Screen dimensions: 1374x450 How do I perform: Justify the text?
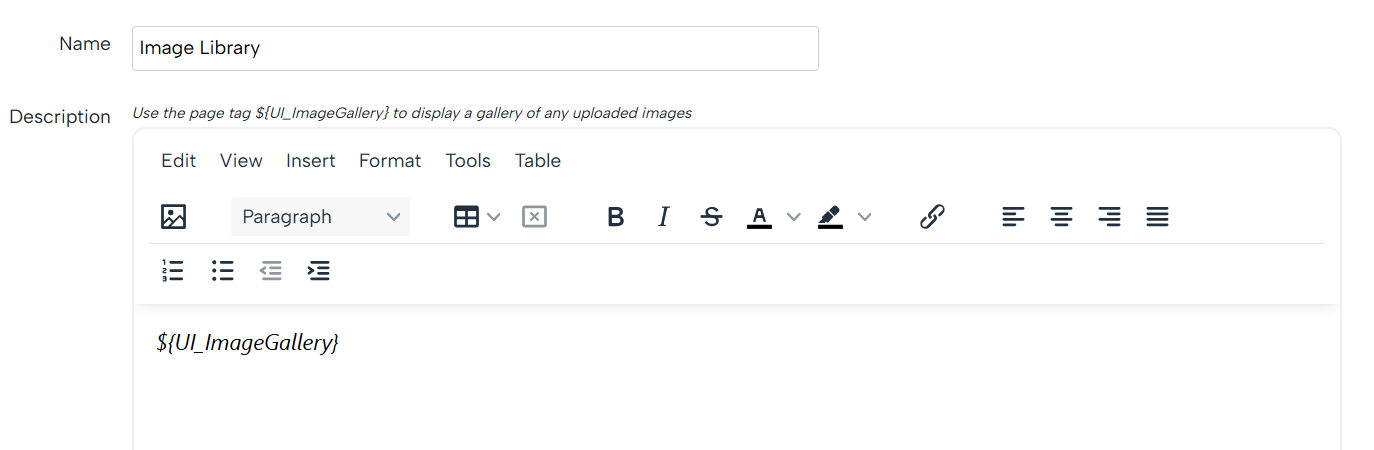click(1157, 216)
